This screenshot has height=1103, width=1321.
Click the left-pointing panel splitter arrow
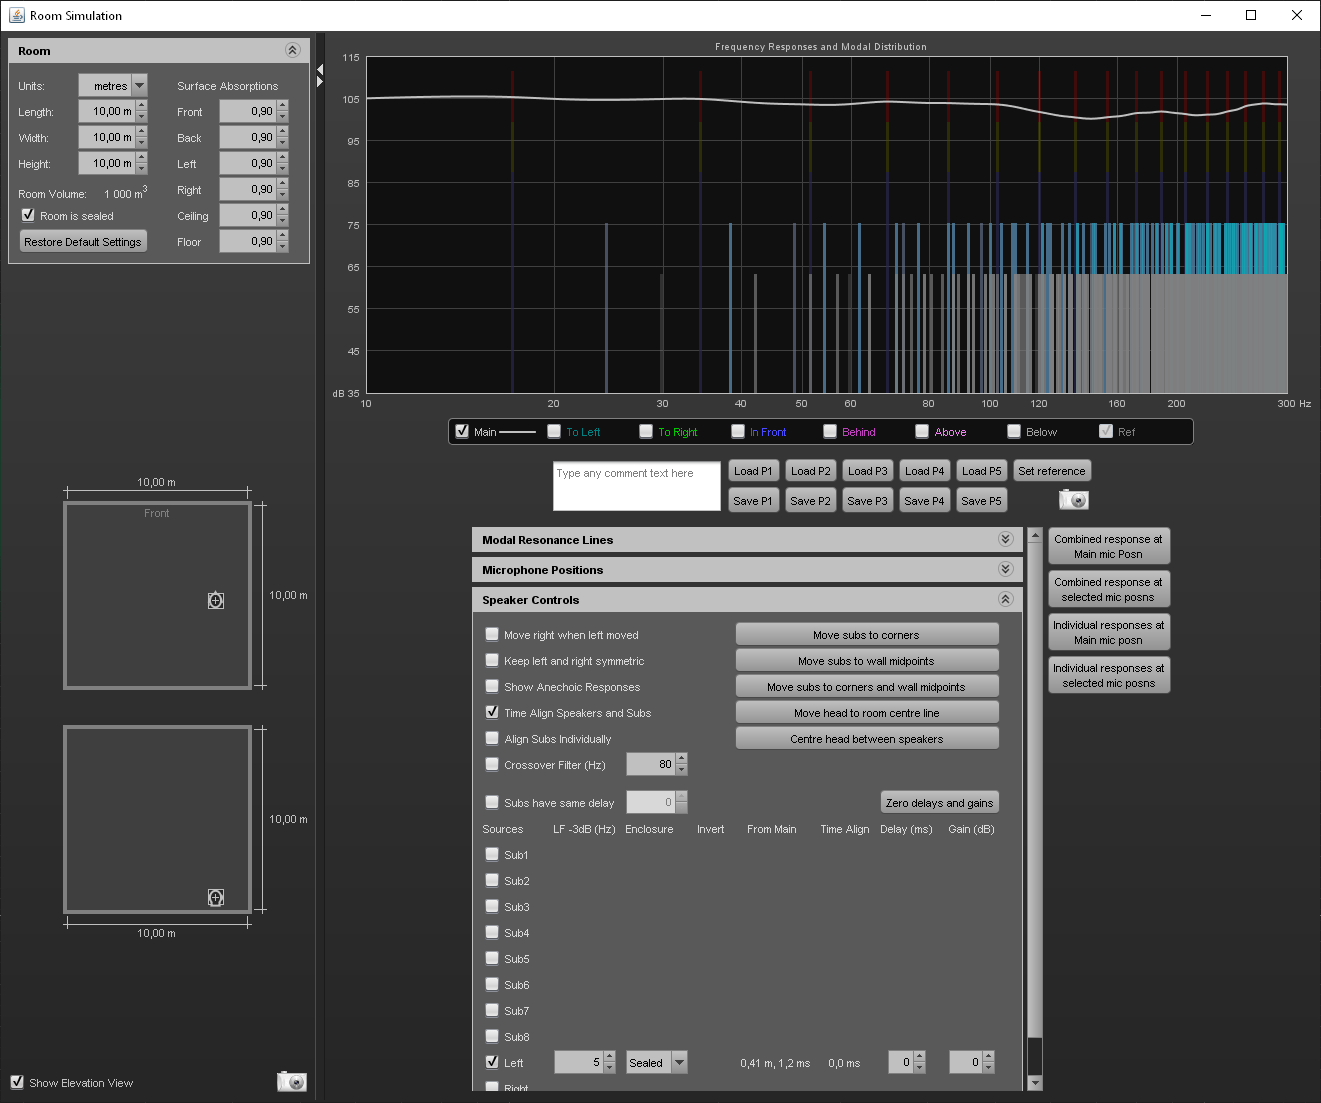click(x=320, y=69)
